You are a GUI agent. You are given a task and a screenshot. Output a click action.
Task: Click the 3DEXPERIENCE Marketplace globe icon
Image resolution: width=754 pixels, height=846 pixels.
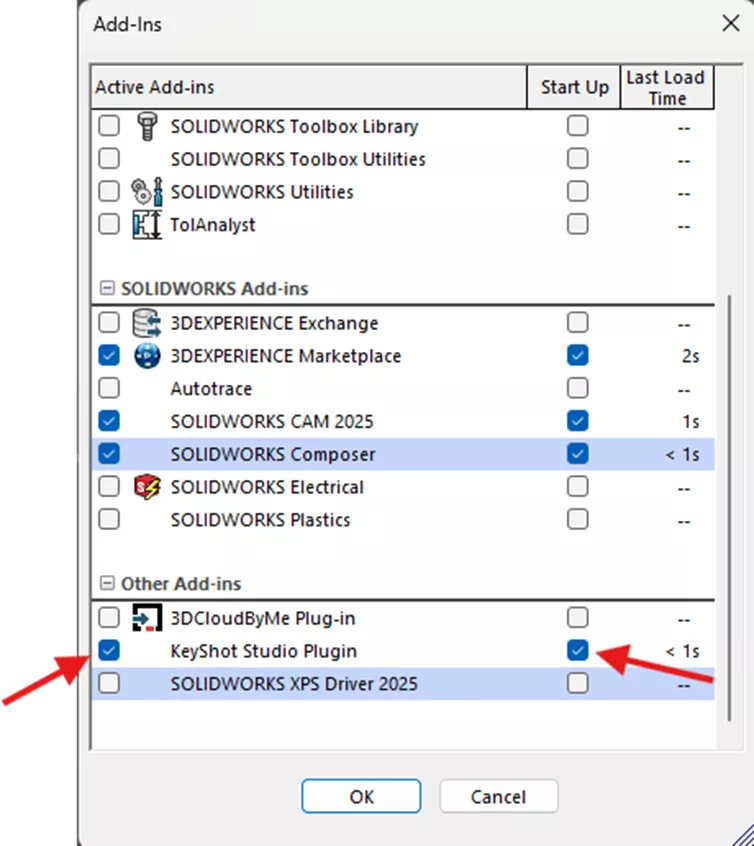(x=147, y=356)
